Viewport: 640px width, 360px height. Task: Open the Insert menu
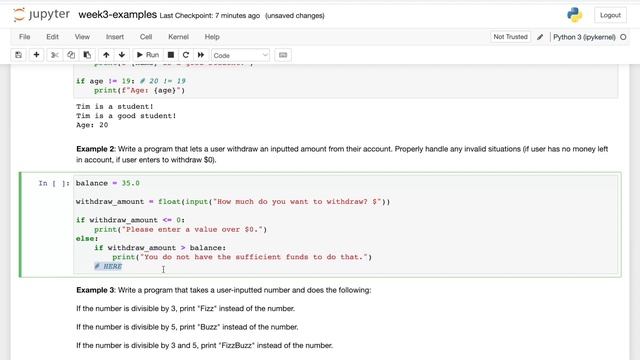click(x=115, y=37)
